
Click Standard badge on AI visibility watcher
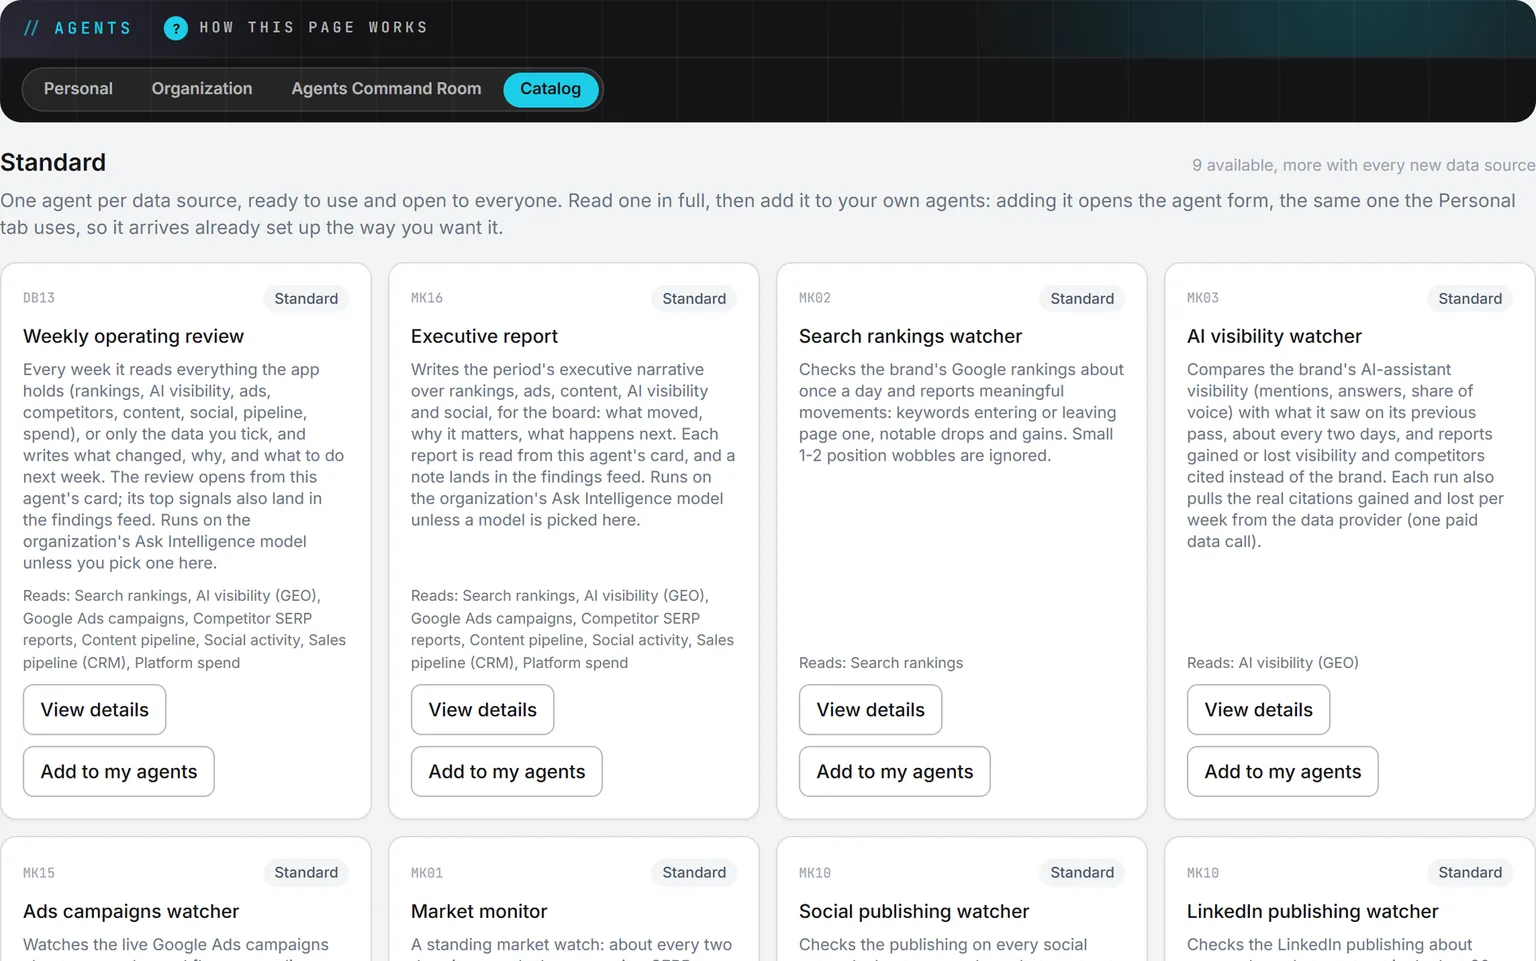1470,299
